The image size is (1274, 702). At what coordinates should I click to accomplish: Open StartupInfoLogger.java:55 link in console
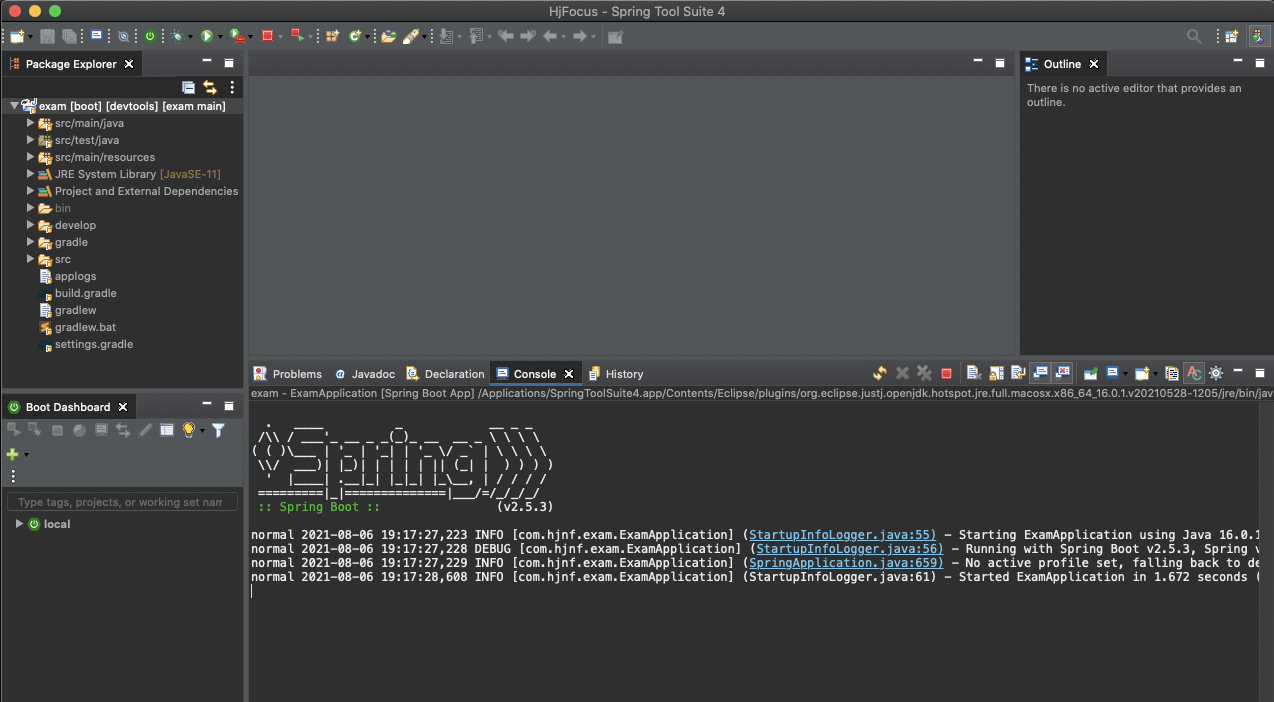click(x=842, y=535)
